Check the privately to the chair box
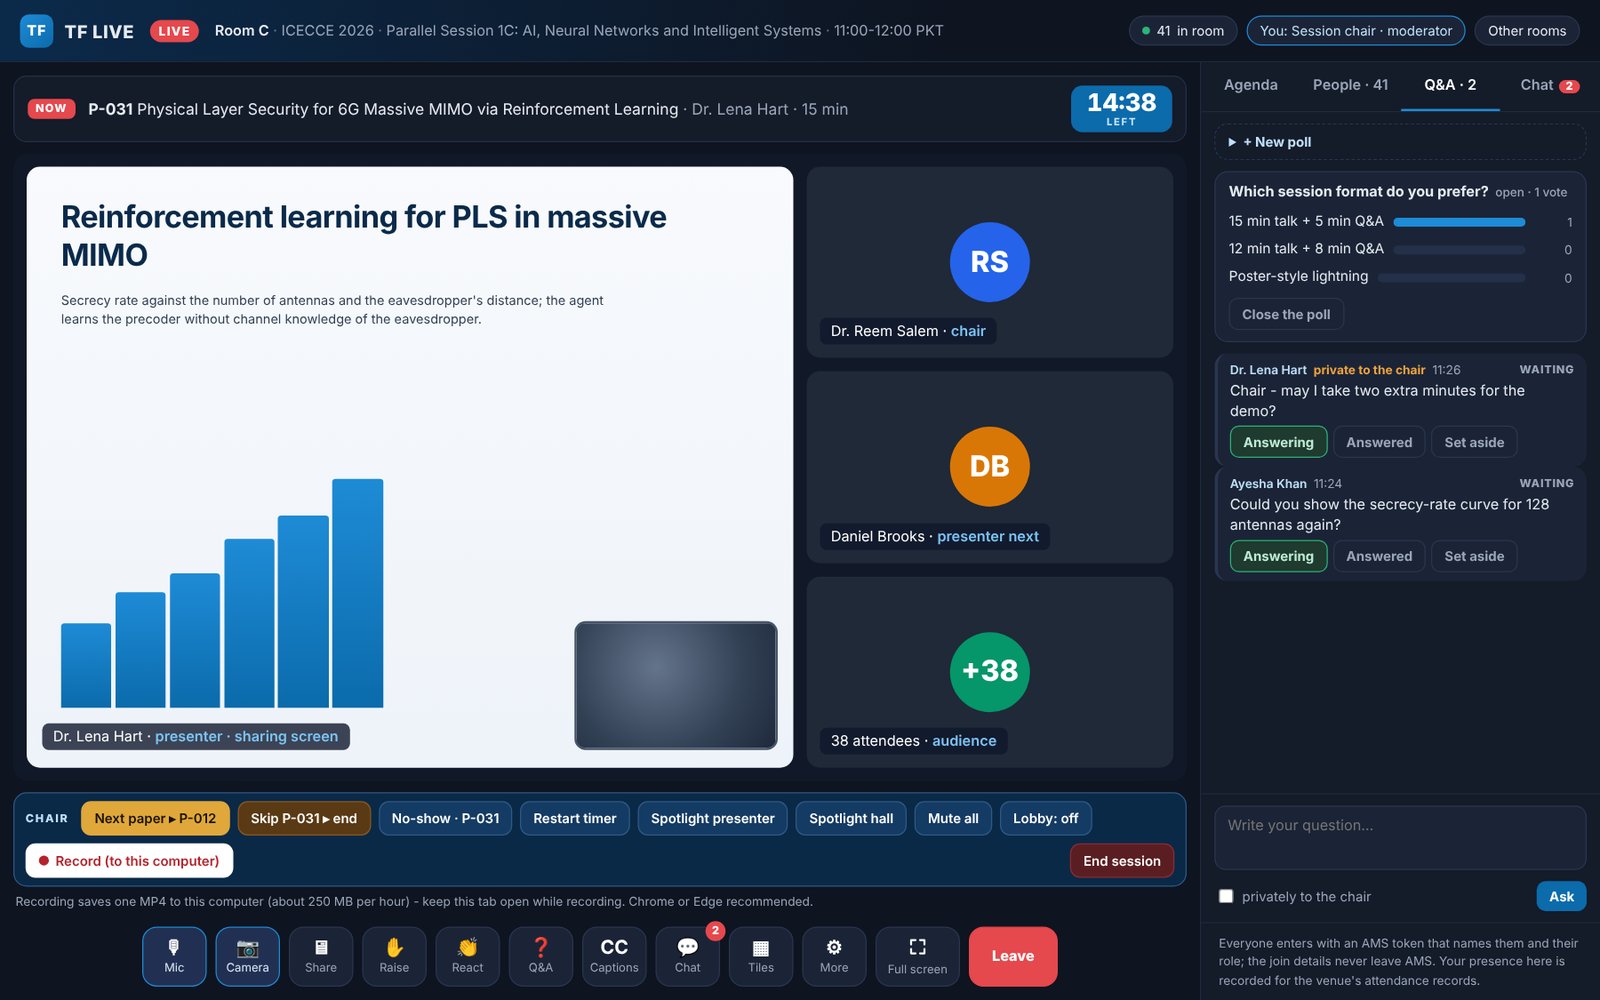This screenshot has height=1000, width=1600. pyautogui.click(x=1226, y=896)
